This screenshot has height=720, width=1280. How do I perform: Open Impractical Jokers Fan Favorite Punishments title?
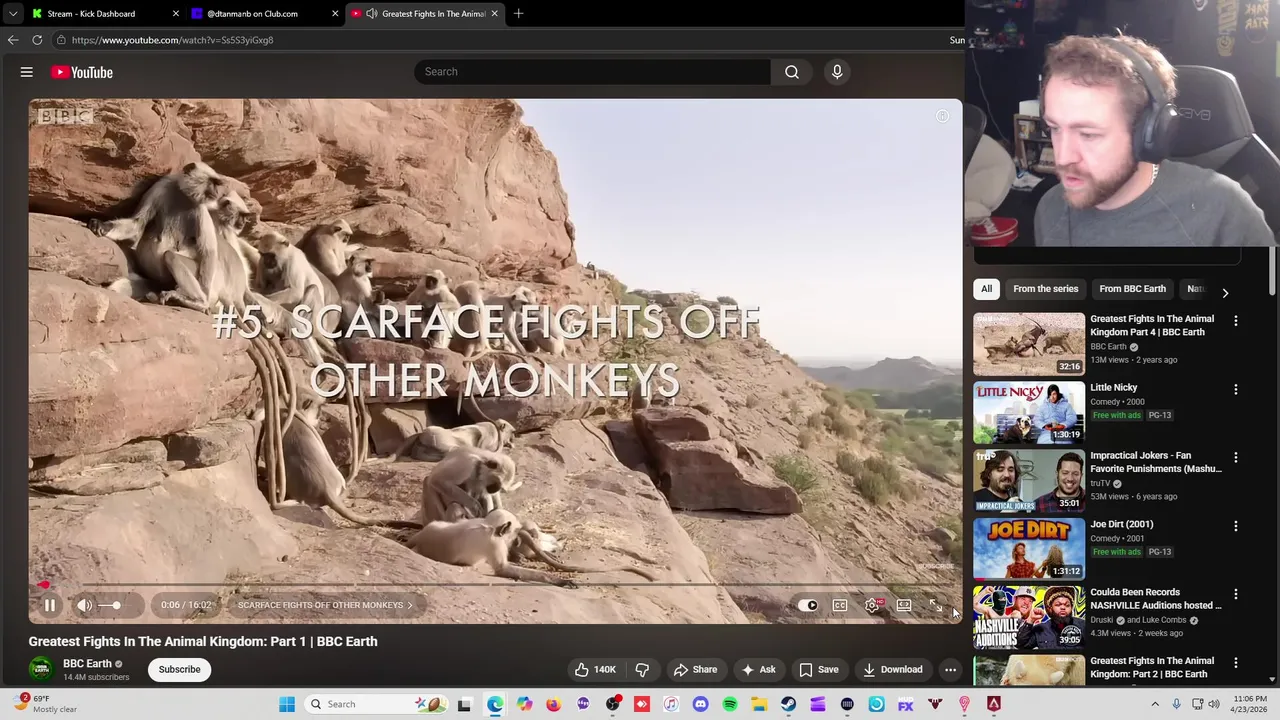tap(1156, 462)
